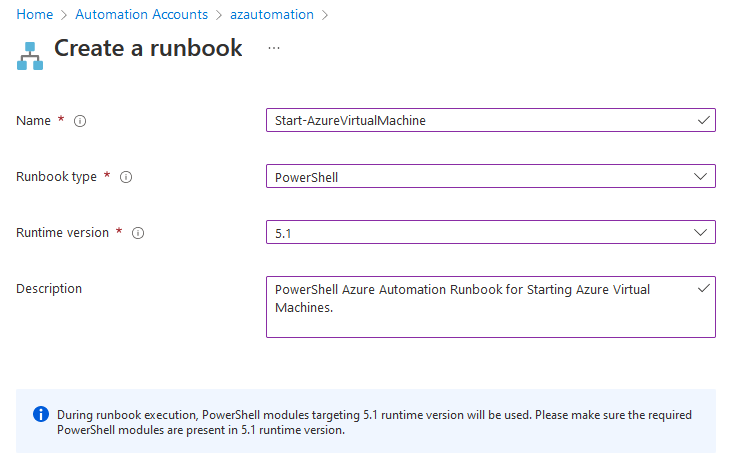733x457 pixels.
Task: Open the azautomation breadcrumb link
Action: pos(272,14)
